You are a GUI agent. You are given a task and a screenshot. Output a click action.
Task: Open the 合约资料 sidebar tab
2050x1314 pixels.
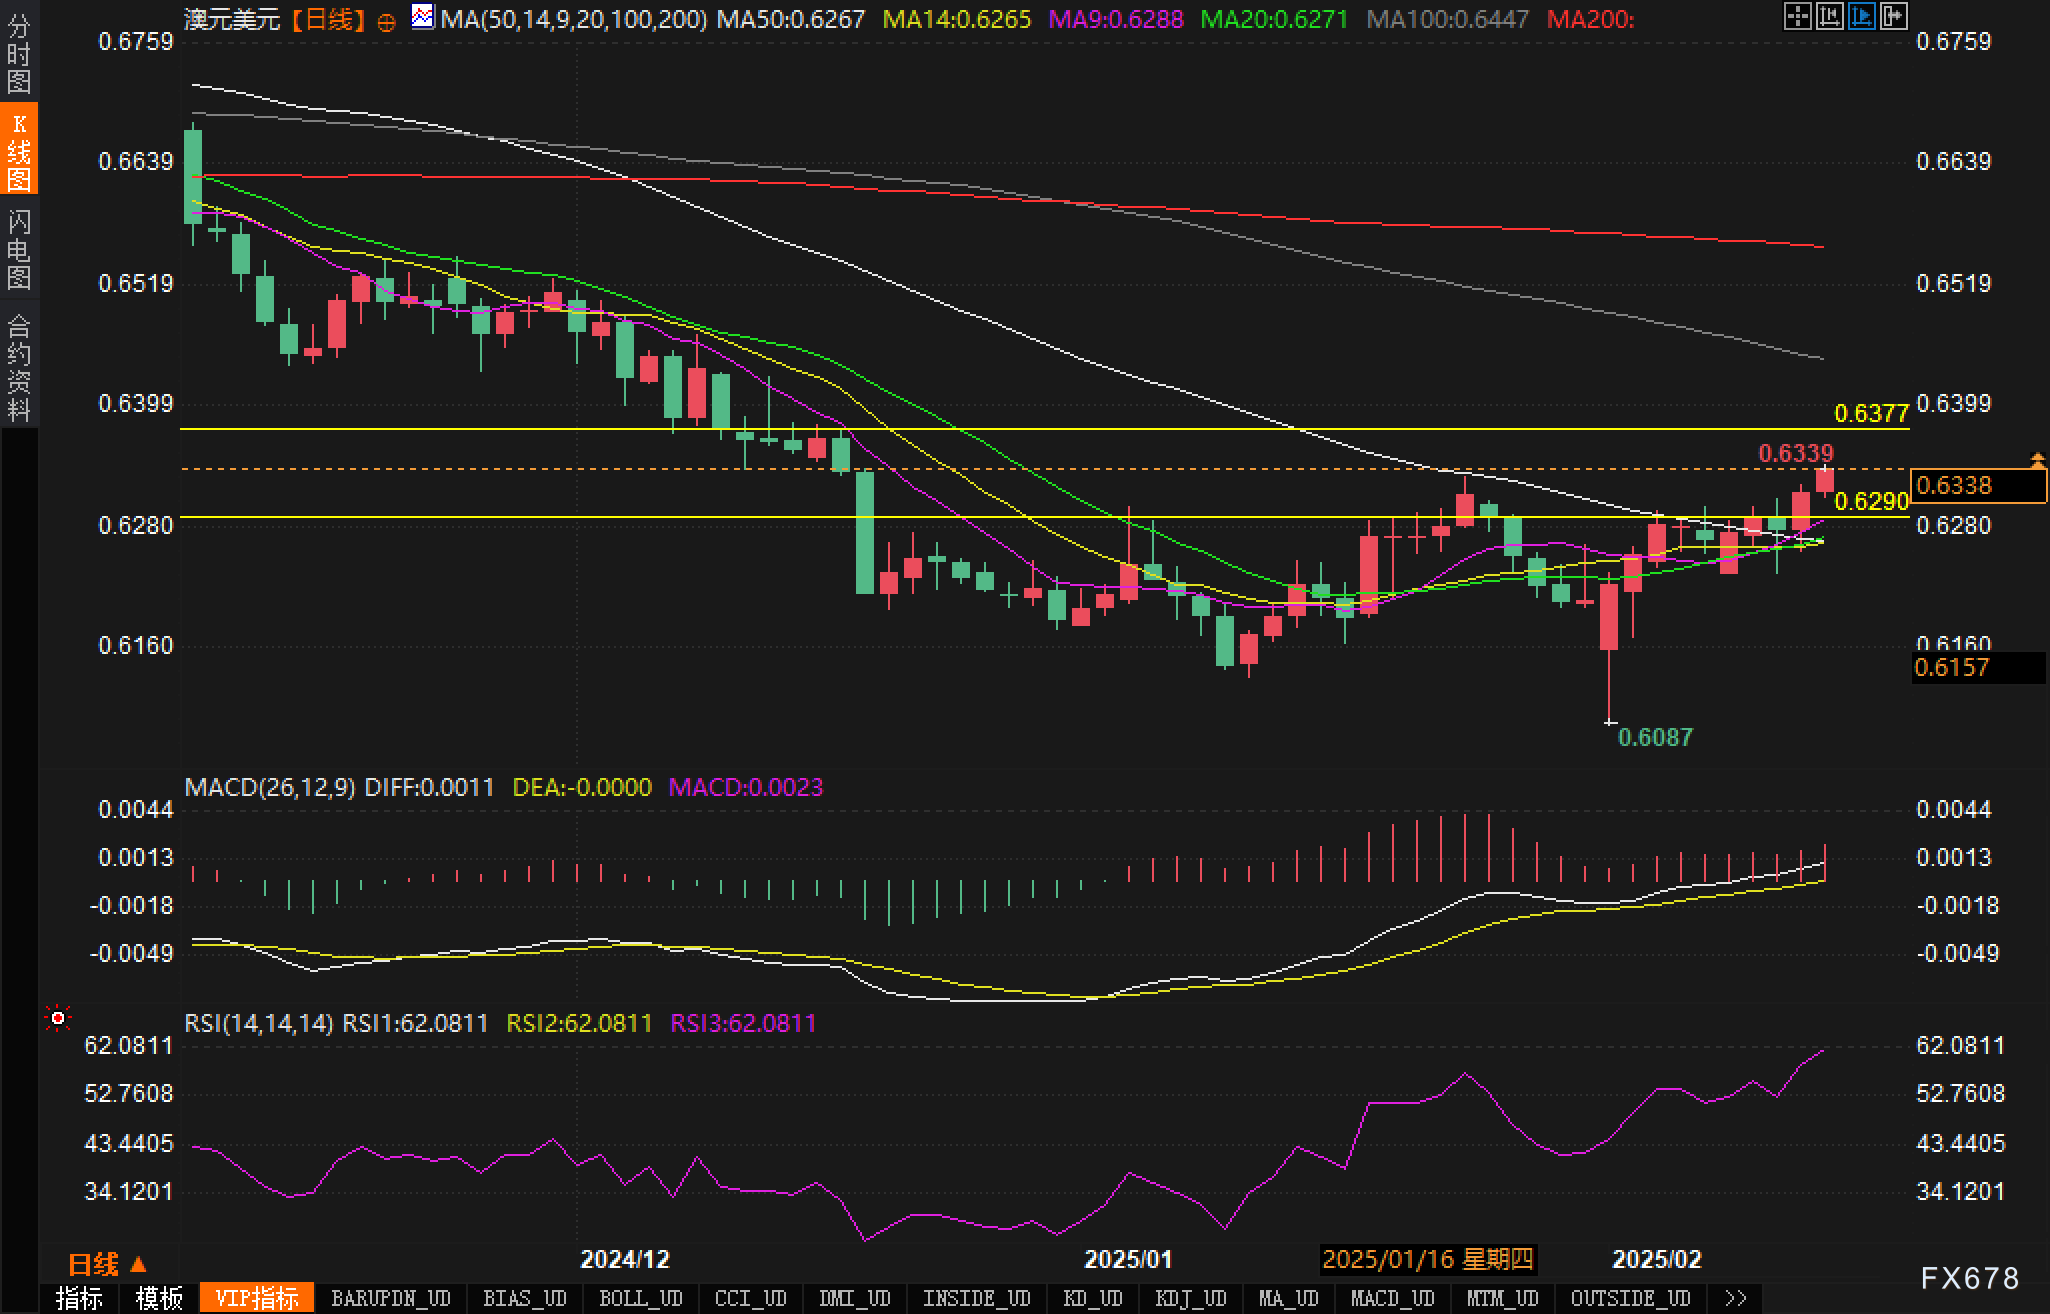[19, 367]
